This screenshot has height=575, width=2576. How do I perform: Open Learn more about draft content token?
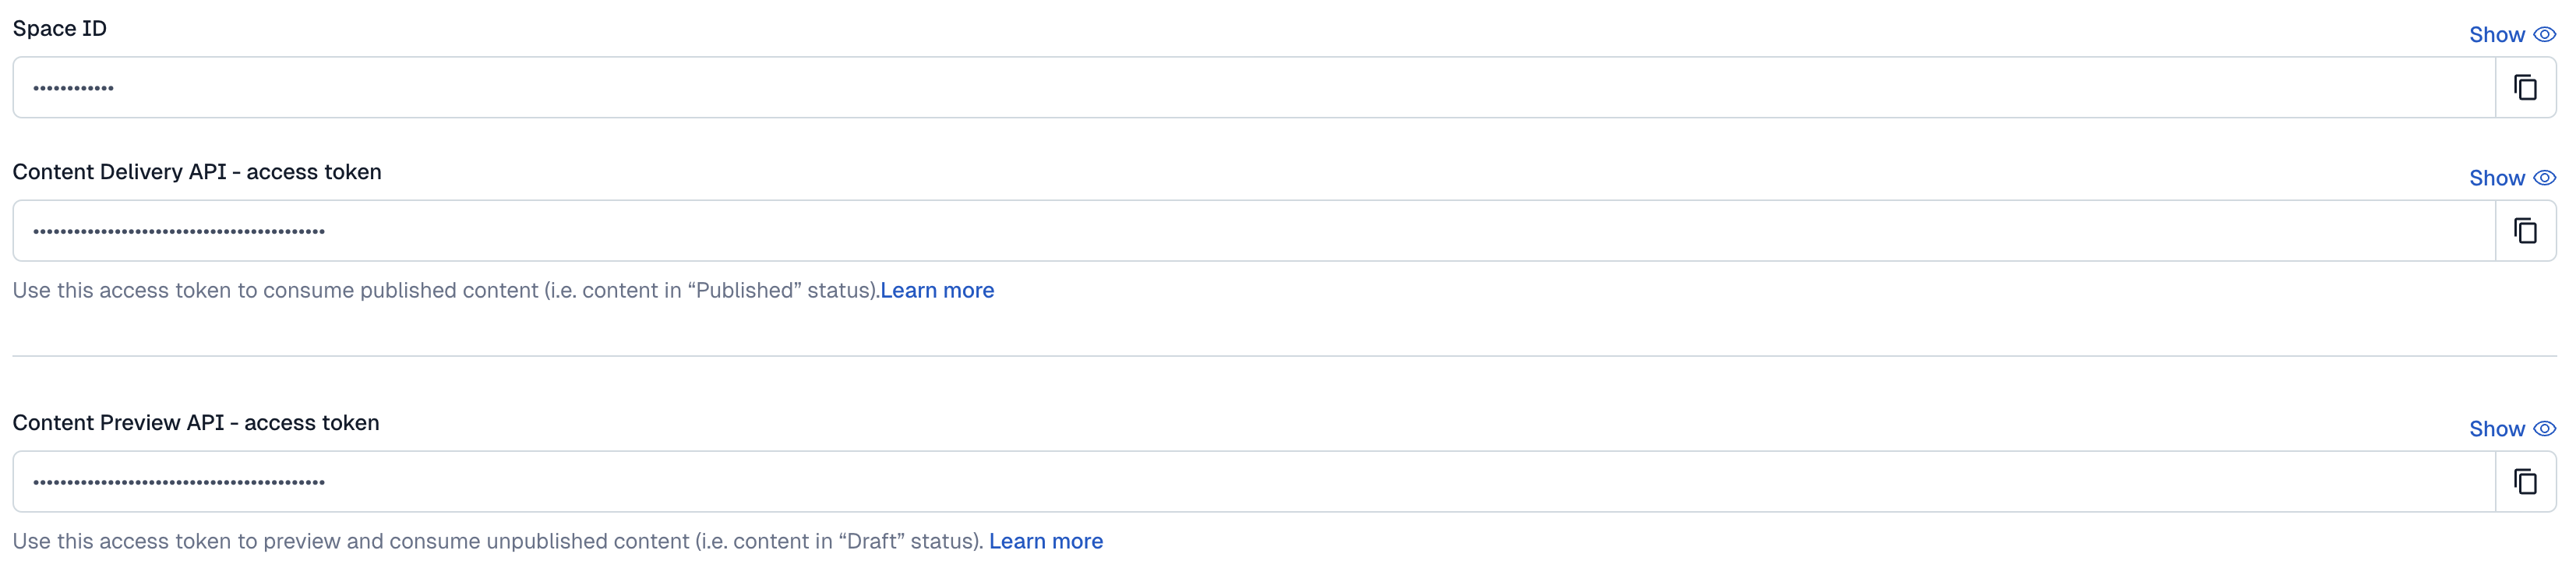click(x=1046, y=542)
